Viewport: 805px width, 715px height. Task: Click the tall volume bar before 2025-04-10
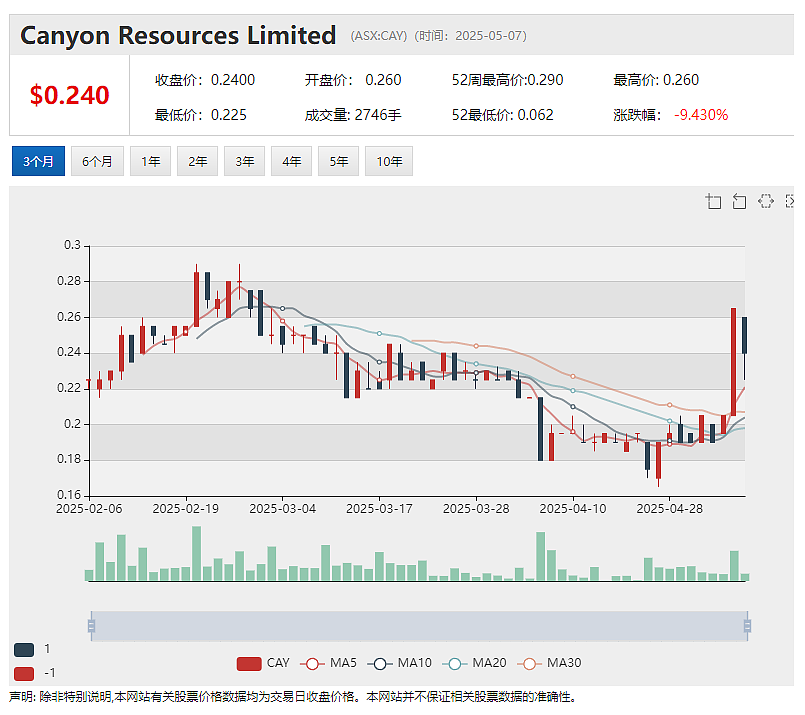(x=541, y=556)
